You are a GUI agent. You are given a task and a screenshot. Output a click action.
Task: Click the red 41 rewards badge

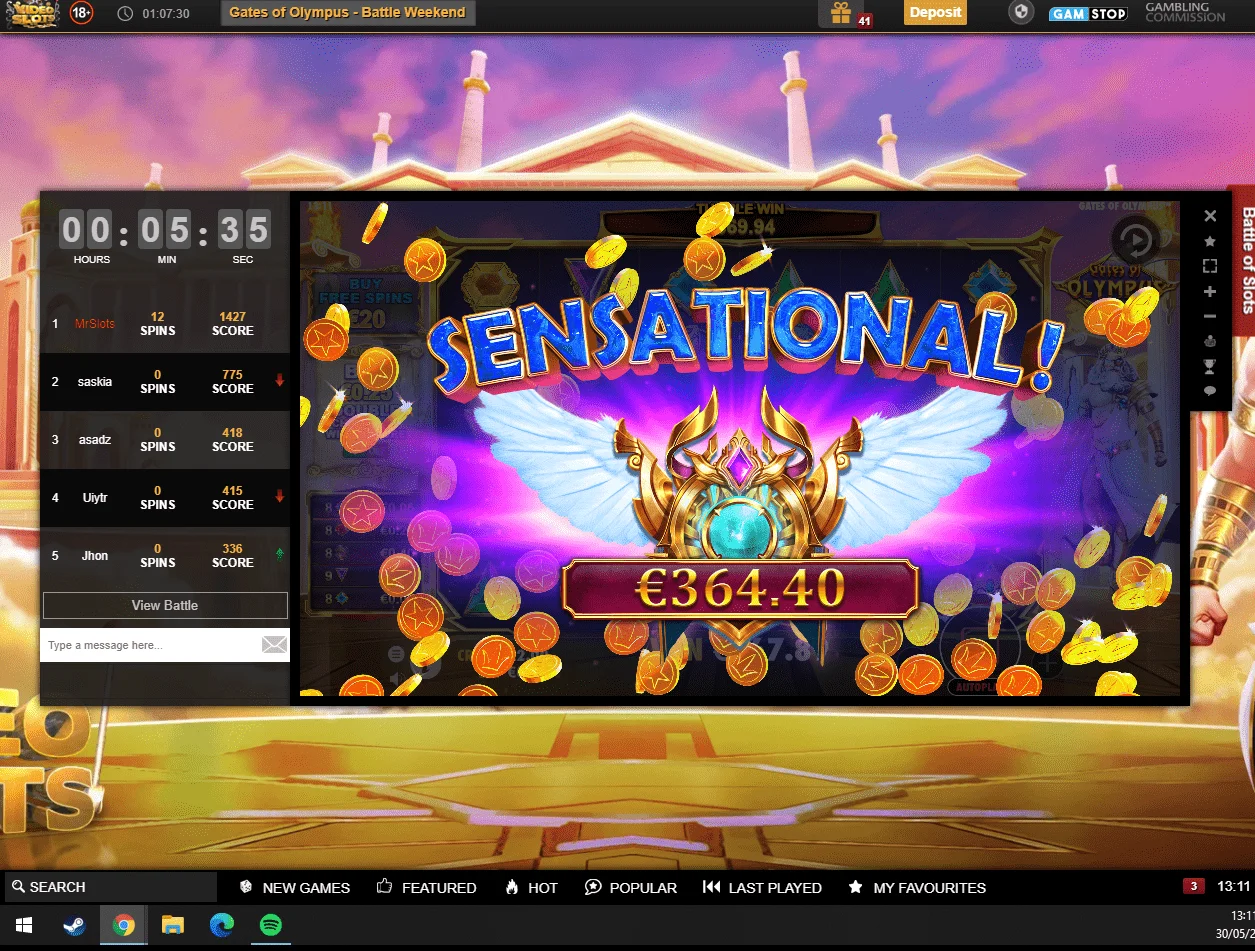click(x=864, y=20)
